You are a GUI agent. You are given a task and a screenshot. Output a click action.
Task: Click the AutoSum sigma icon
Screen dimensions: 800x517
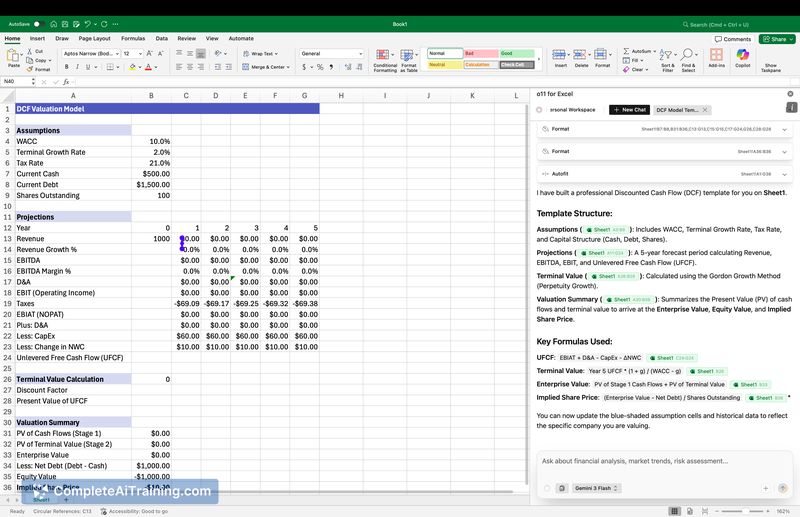[x=625, y=50]
